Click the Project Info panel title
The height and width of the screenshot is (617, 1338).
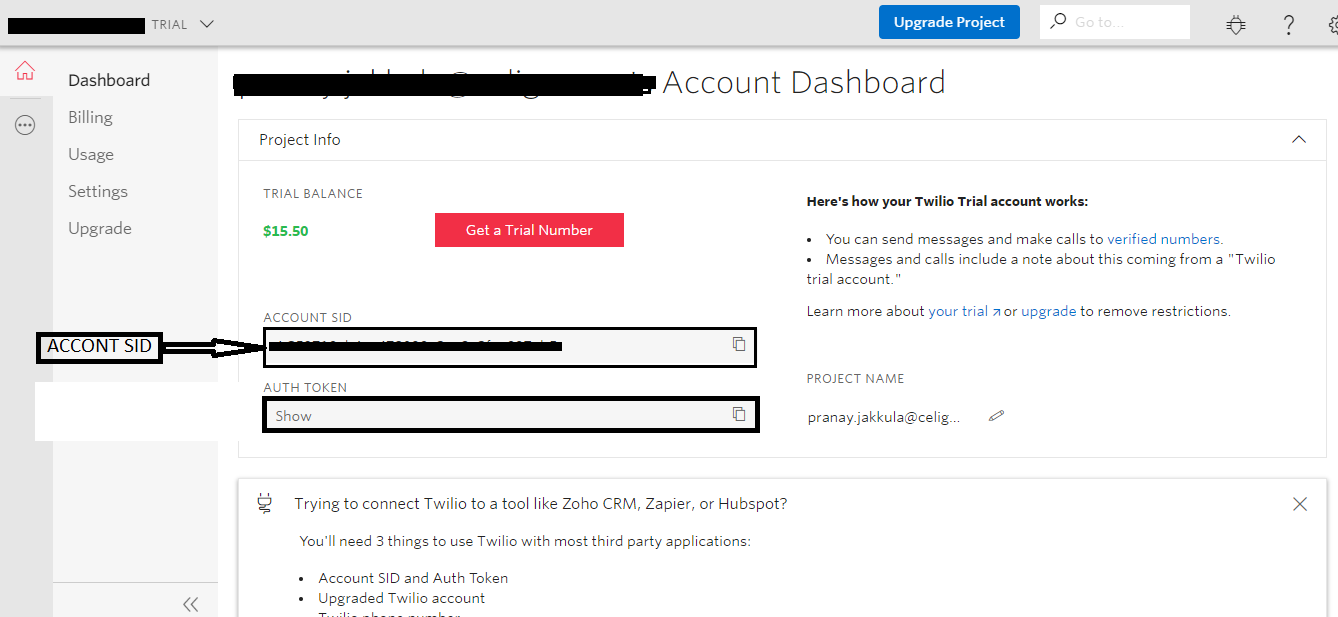300,140
